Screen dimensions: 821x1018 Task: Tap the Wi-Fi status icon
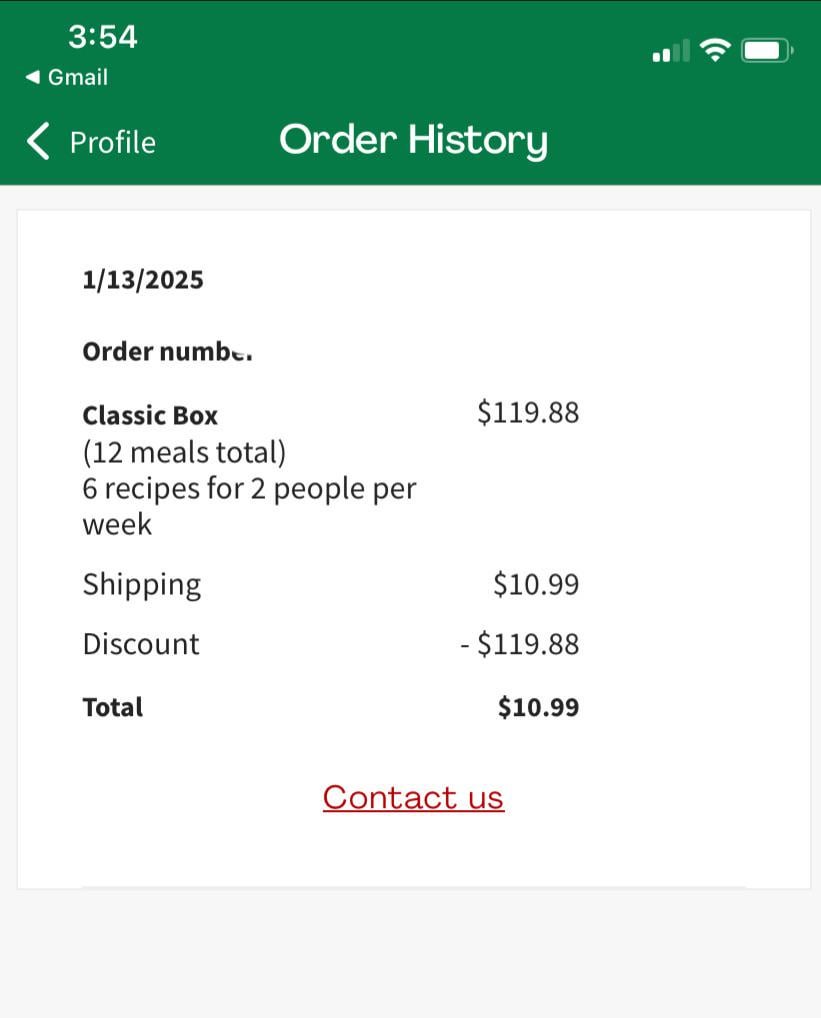(714, 50)
